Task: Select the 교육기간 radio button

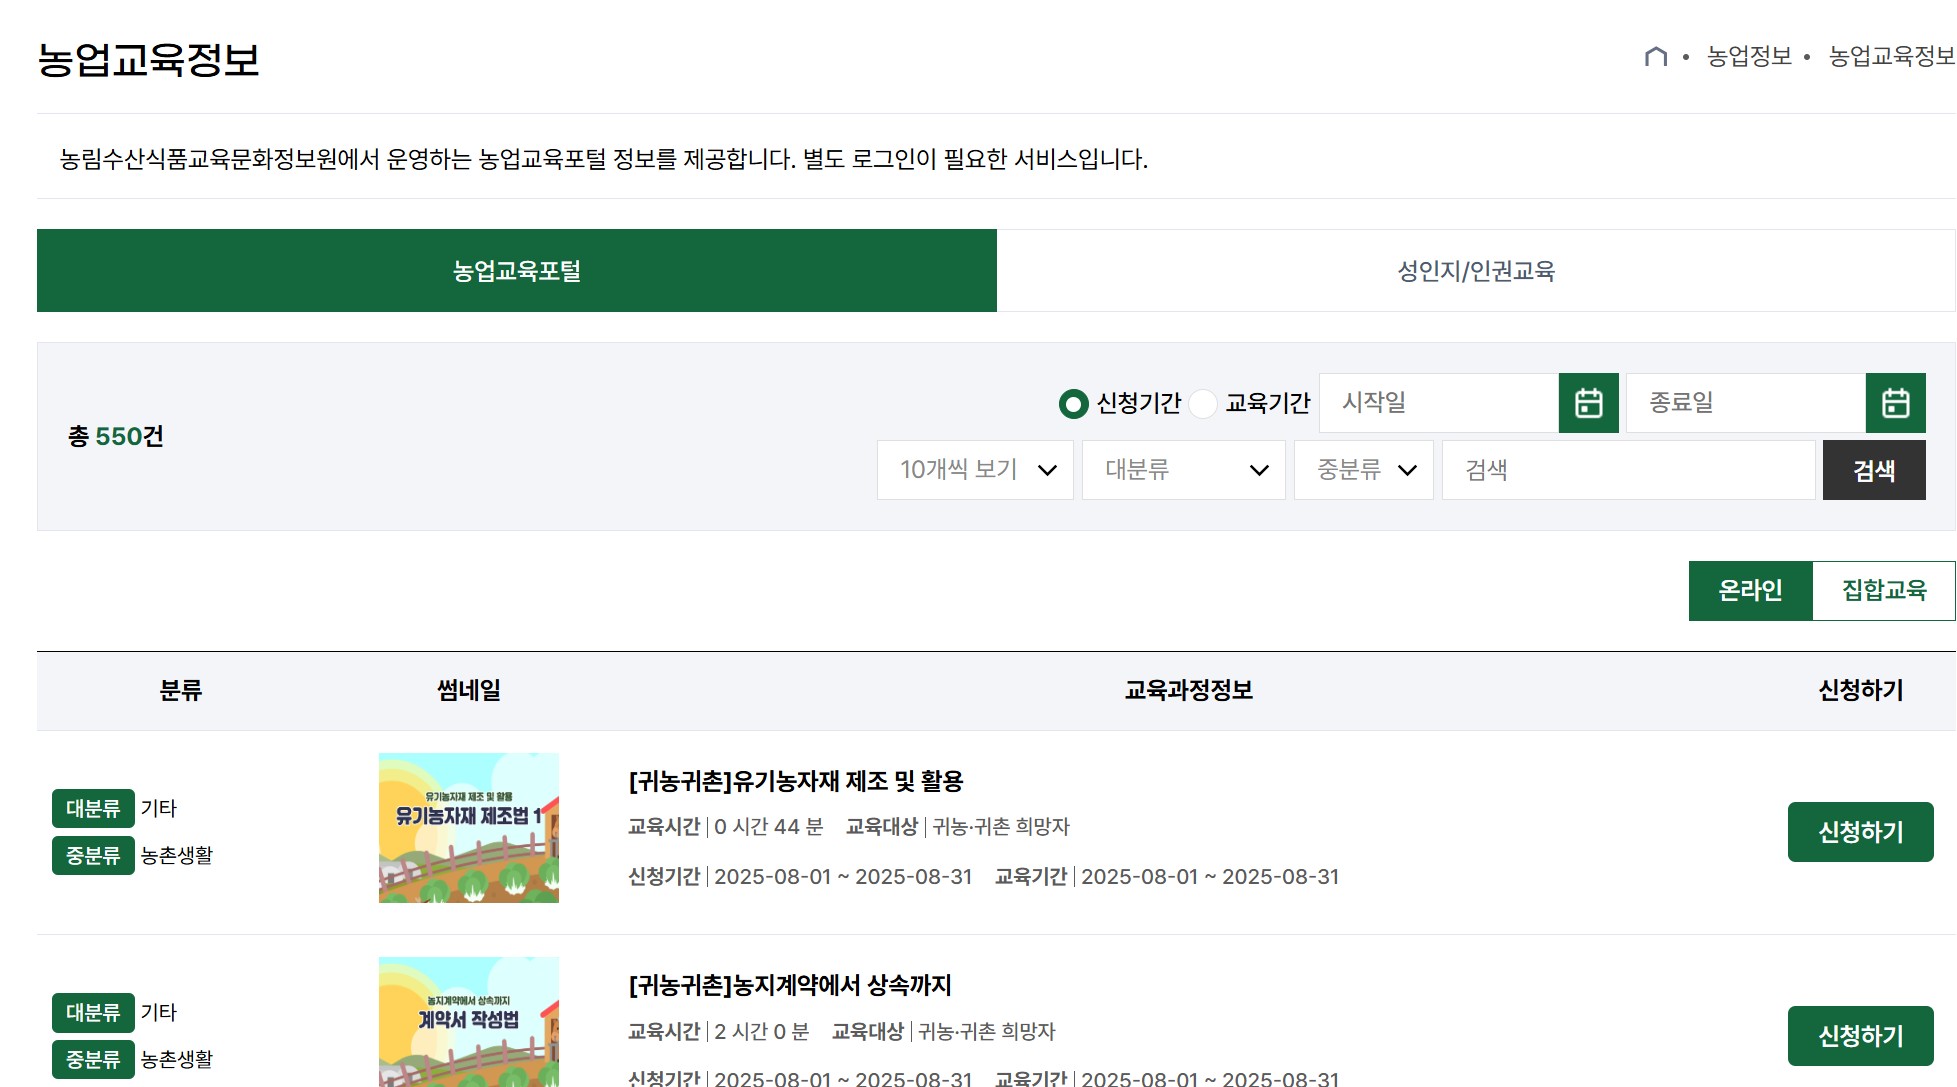Action: tap(1203, 404)
